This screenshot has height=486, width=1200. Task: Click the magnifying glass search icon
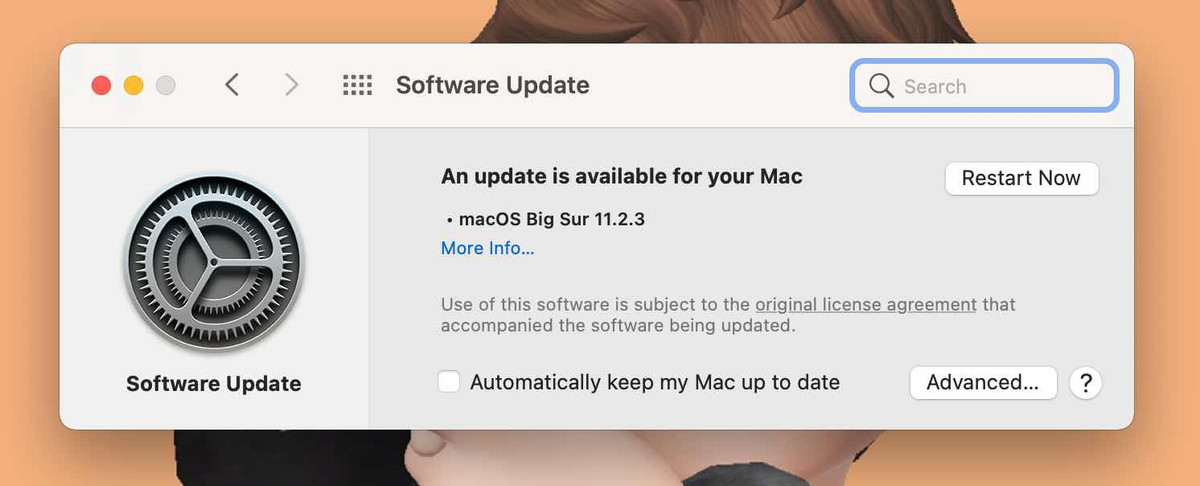881,86
